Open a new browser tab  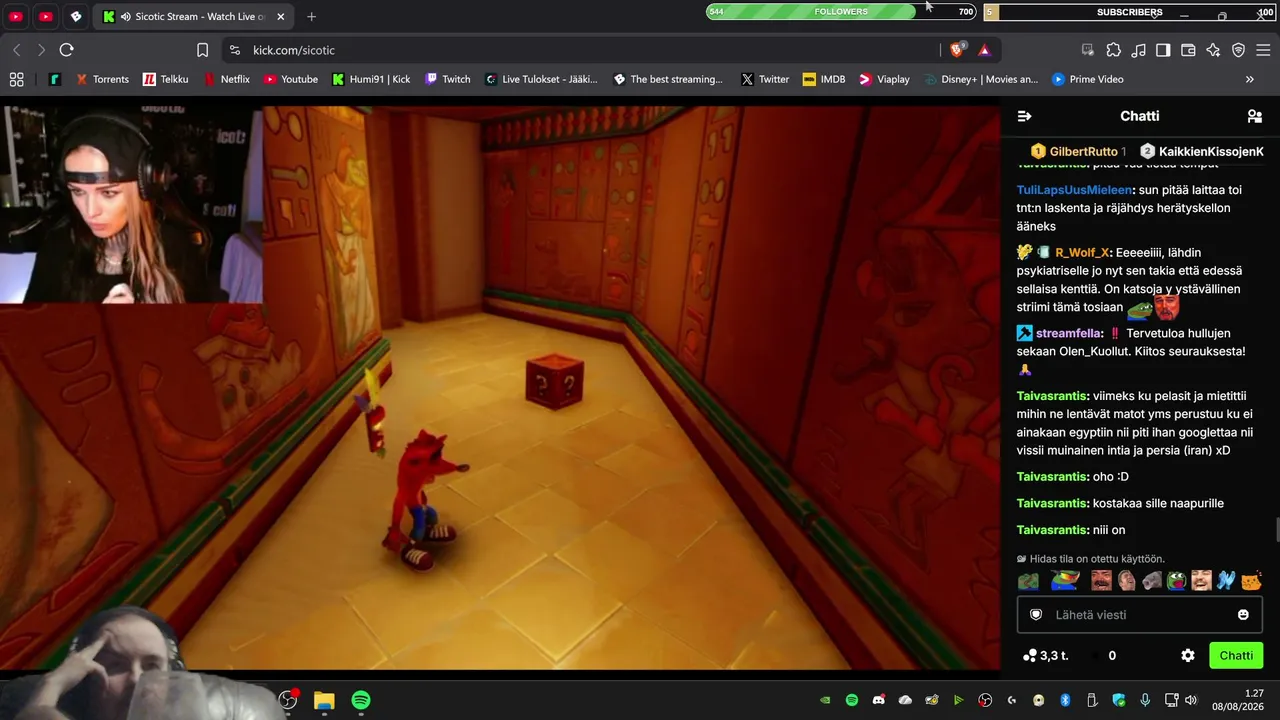tap(312, 17)
